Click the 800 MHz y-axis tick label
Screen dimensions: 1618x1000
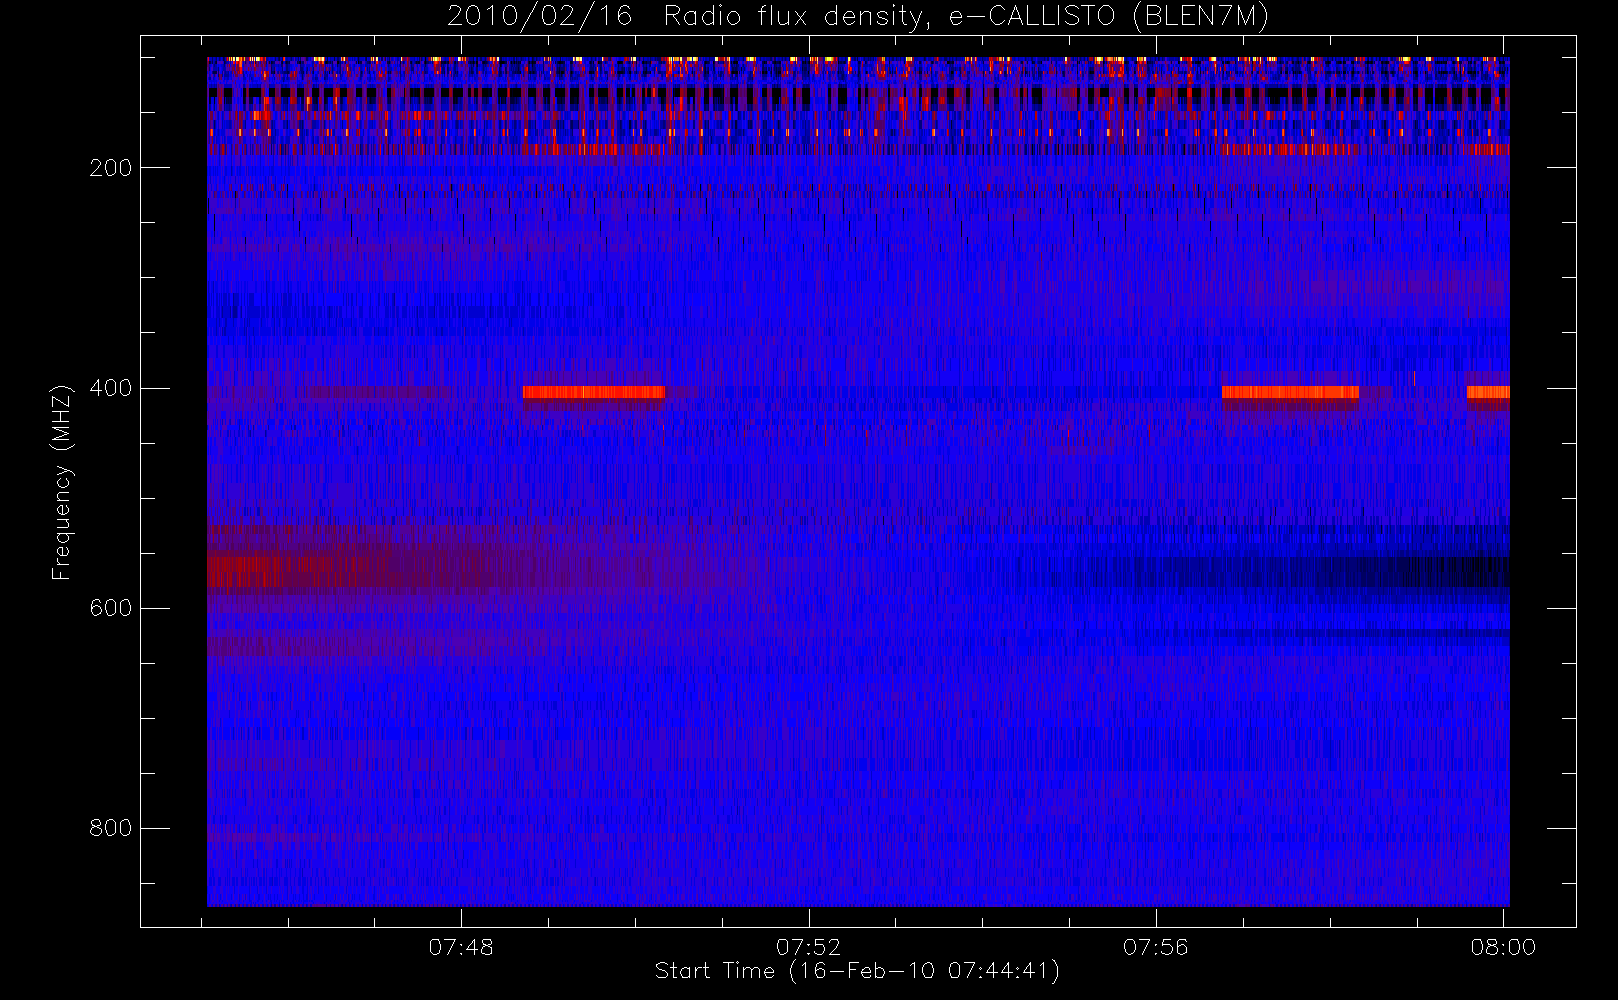pos(110,828)
